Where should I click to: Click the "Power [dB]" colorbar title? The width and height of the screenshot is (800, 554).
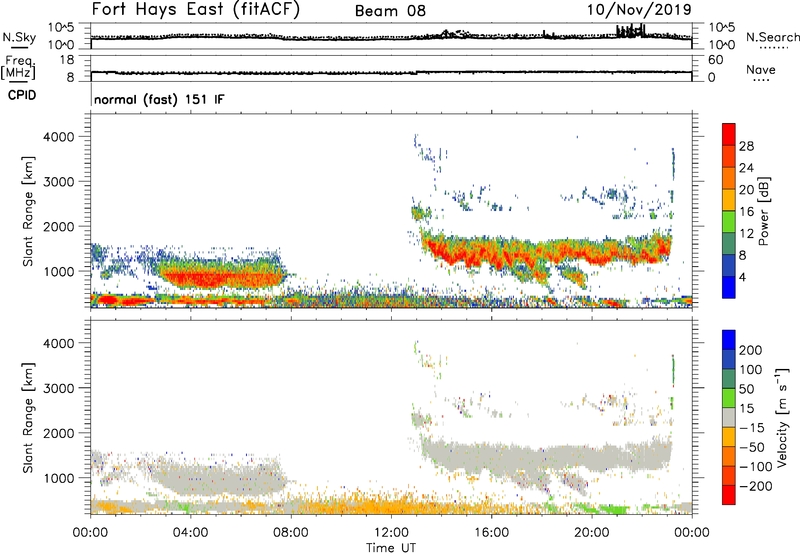click(x=763, y=211)
